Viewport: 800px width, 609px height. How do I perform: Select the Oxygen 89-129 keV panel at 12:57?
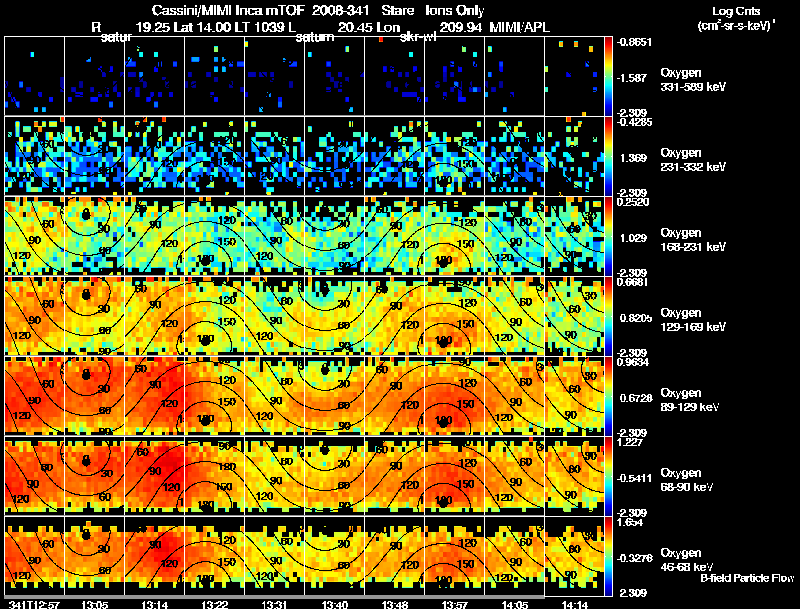(x=34, y=397)
